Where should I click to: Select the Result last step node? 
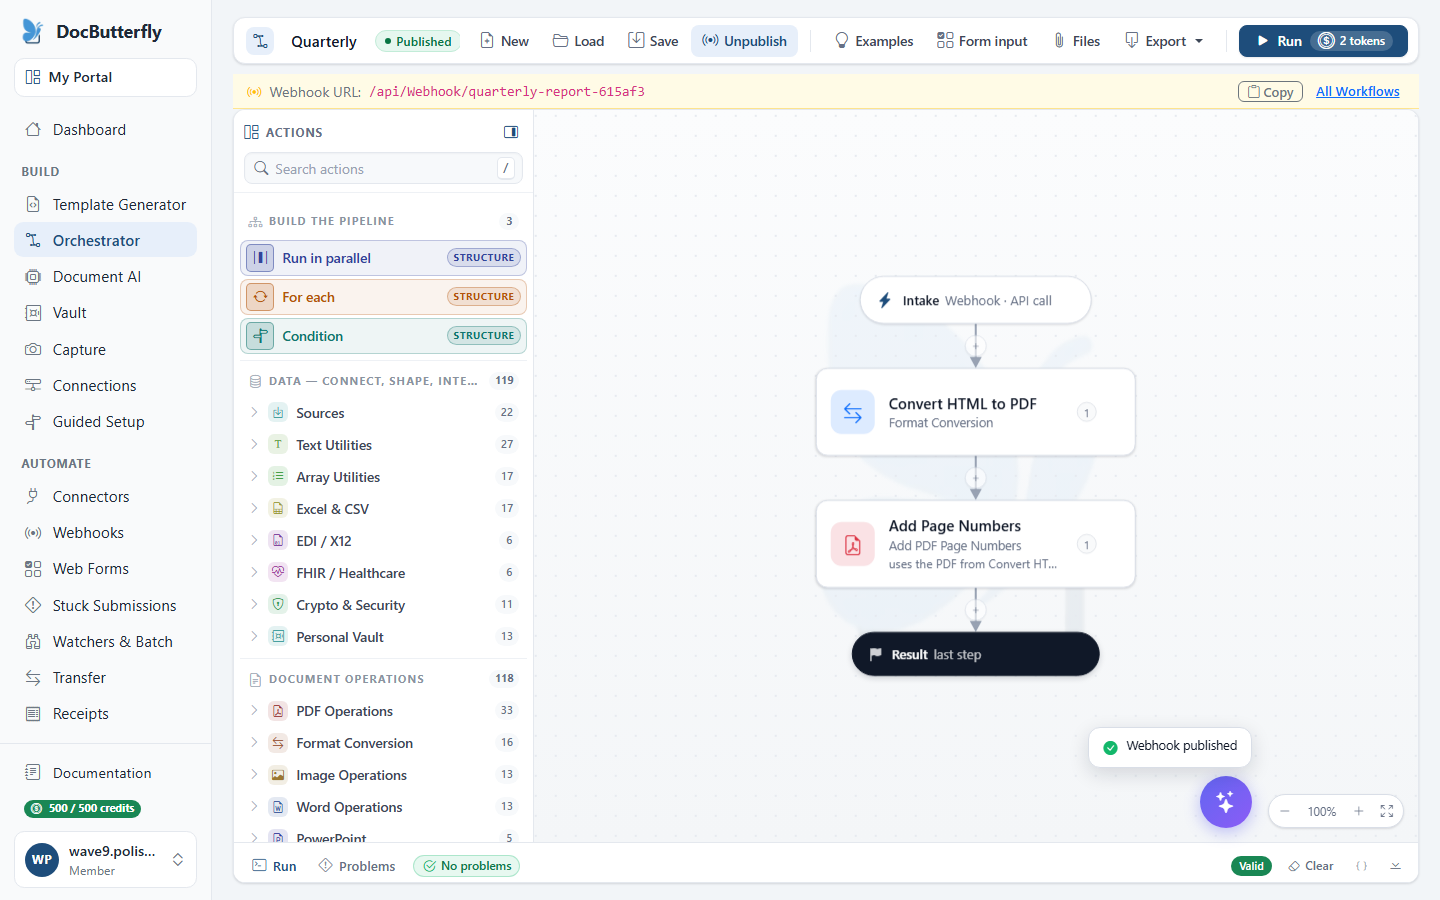click(976, 654)
